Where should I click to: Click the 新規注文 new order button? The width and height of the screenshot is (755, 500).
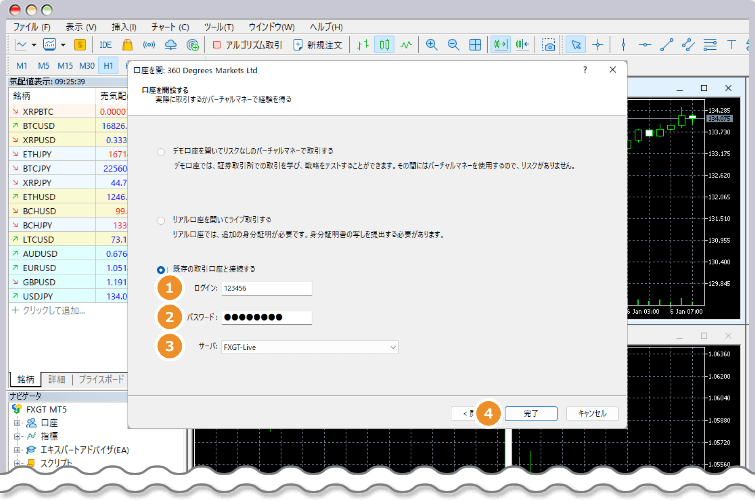click(318, 45)
